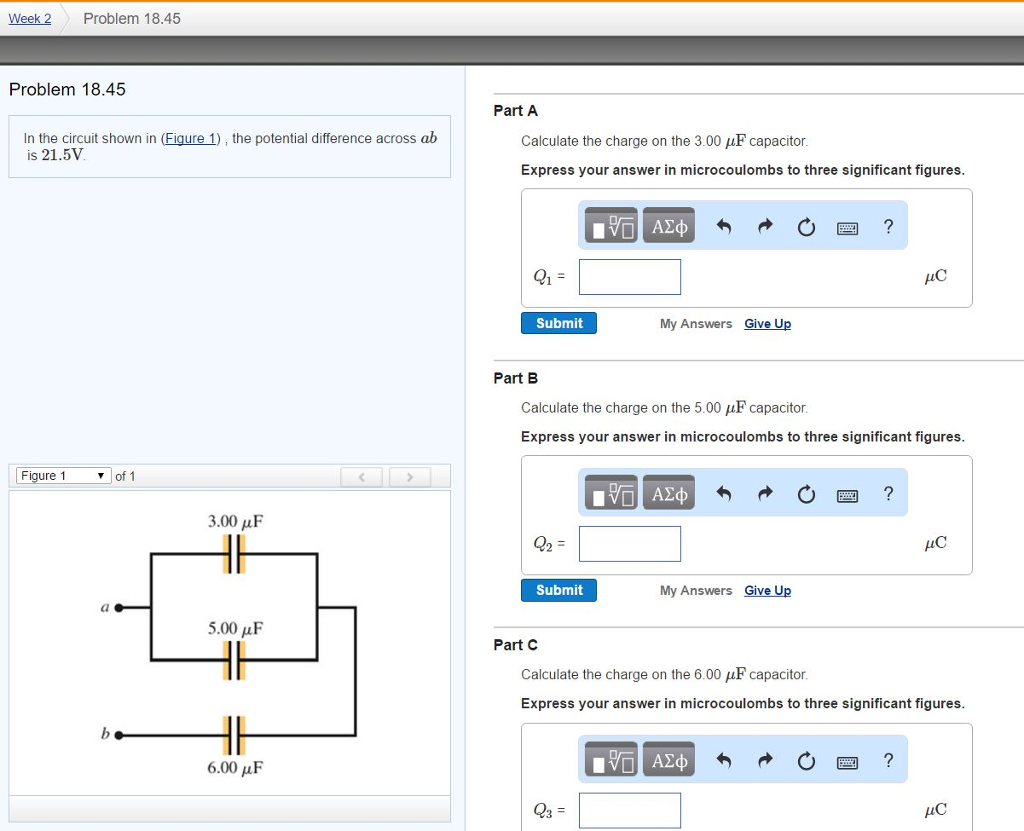Insert Greek symbols using ΑΣφ in Part A

tap(668, 225)
